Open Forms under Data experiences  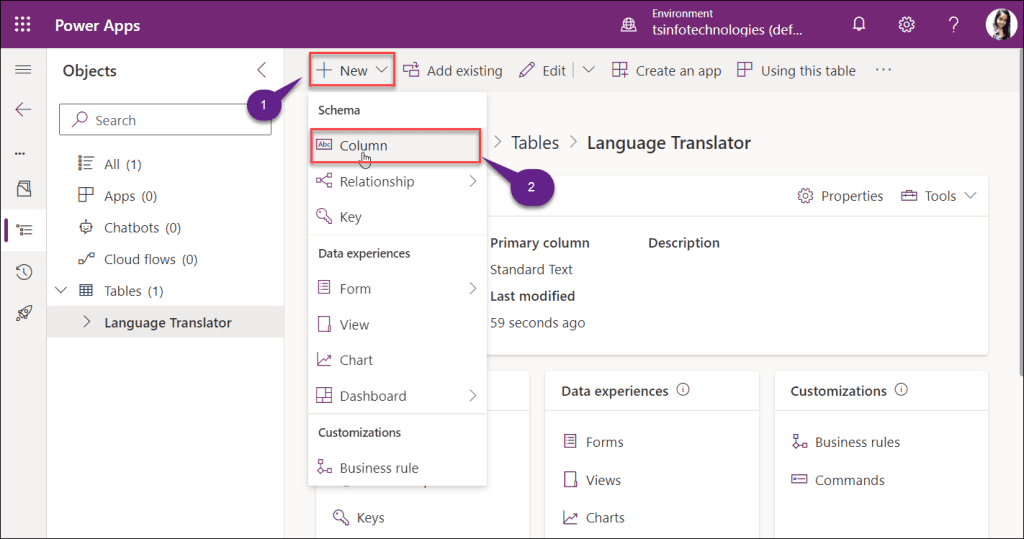[x=593, y=442]
